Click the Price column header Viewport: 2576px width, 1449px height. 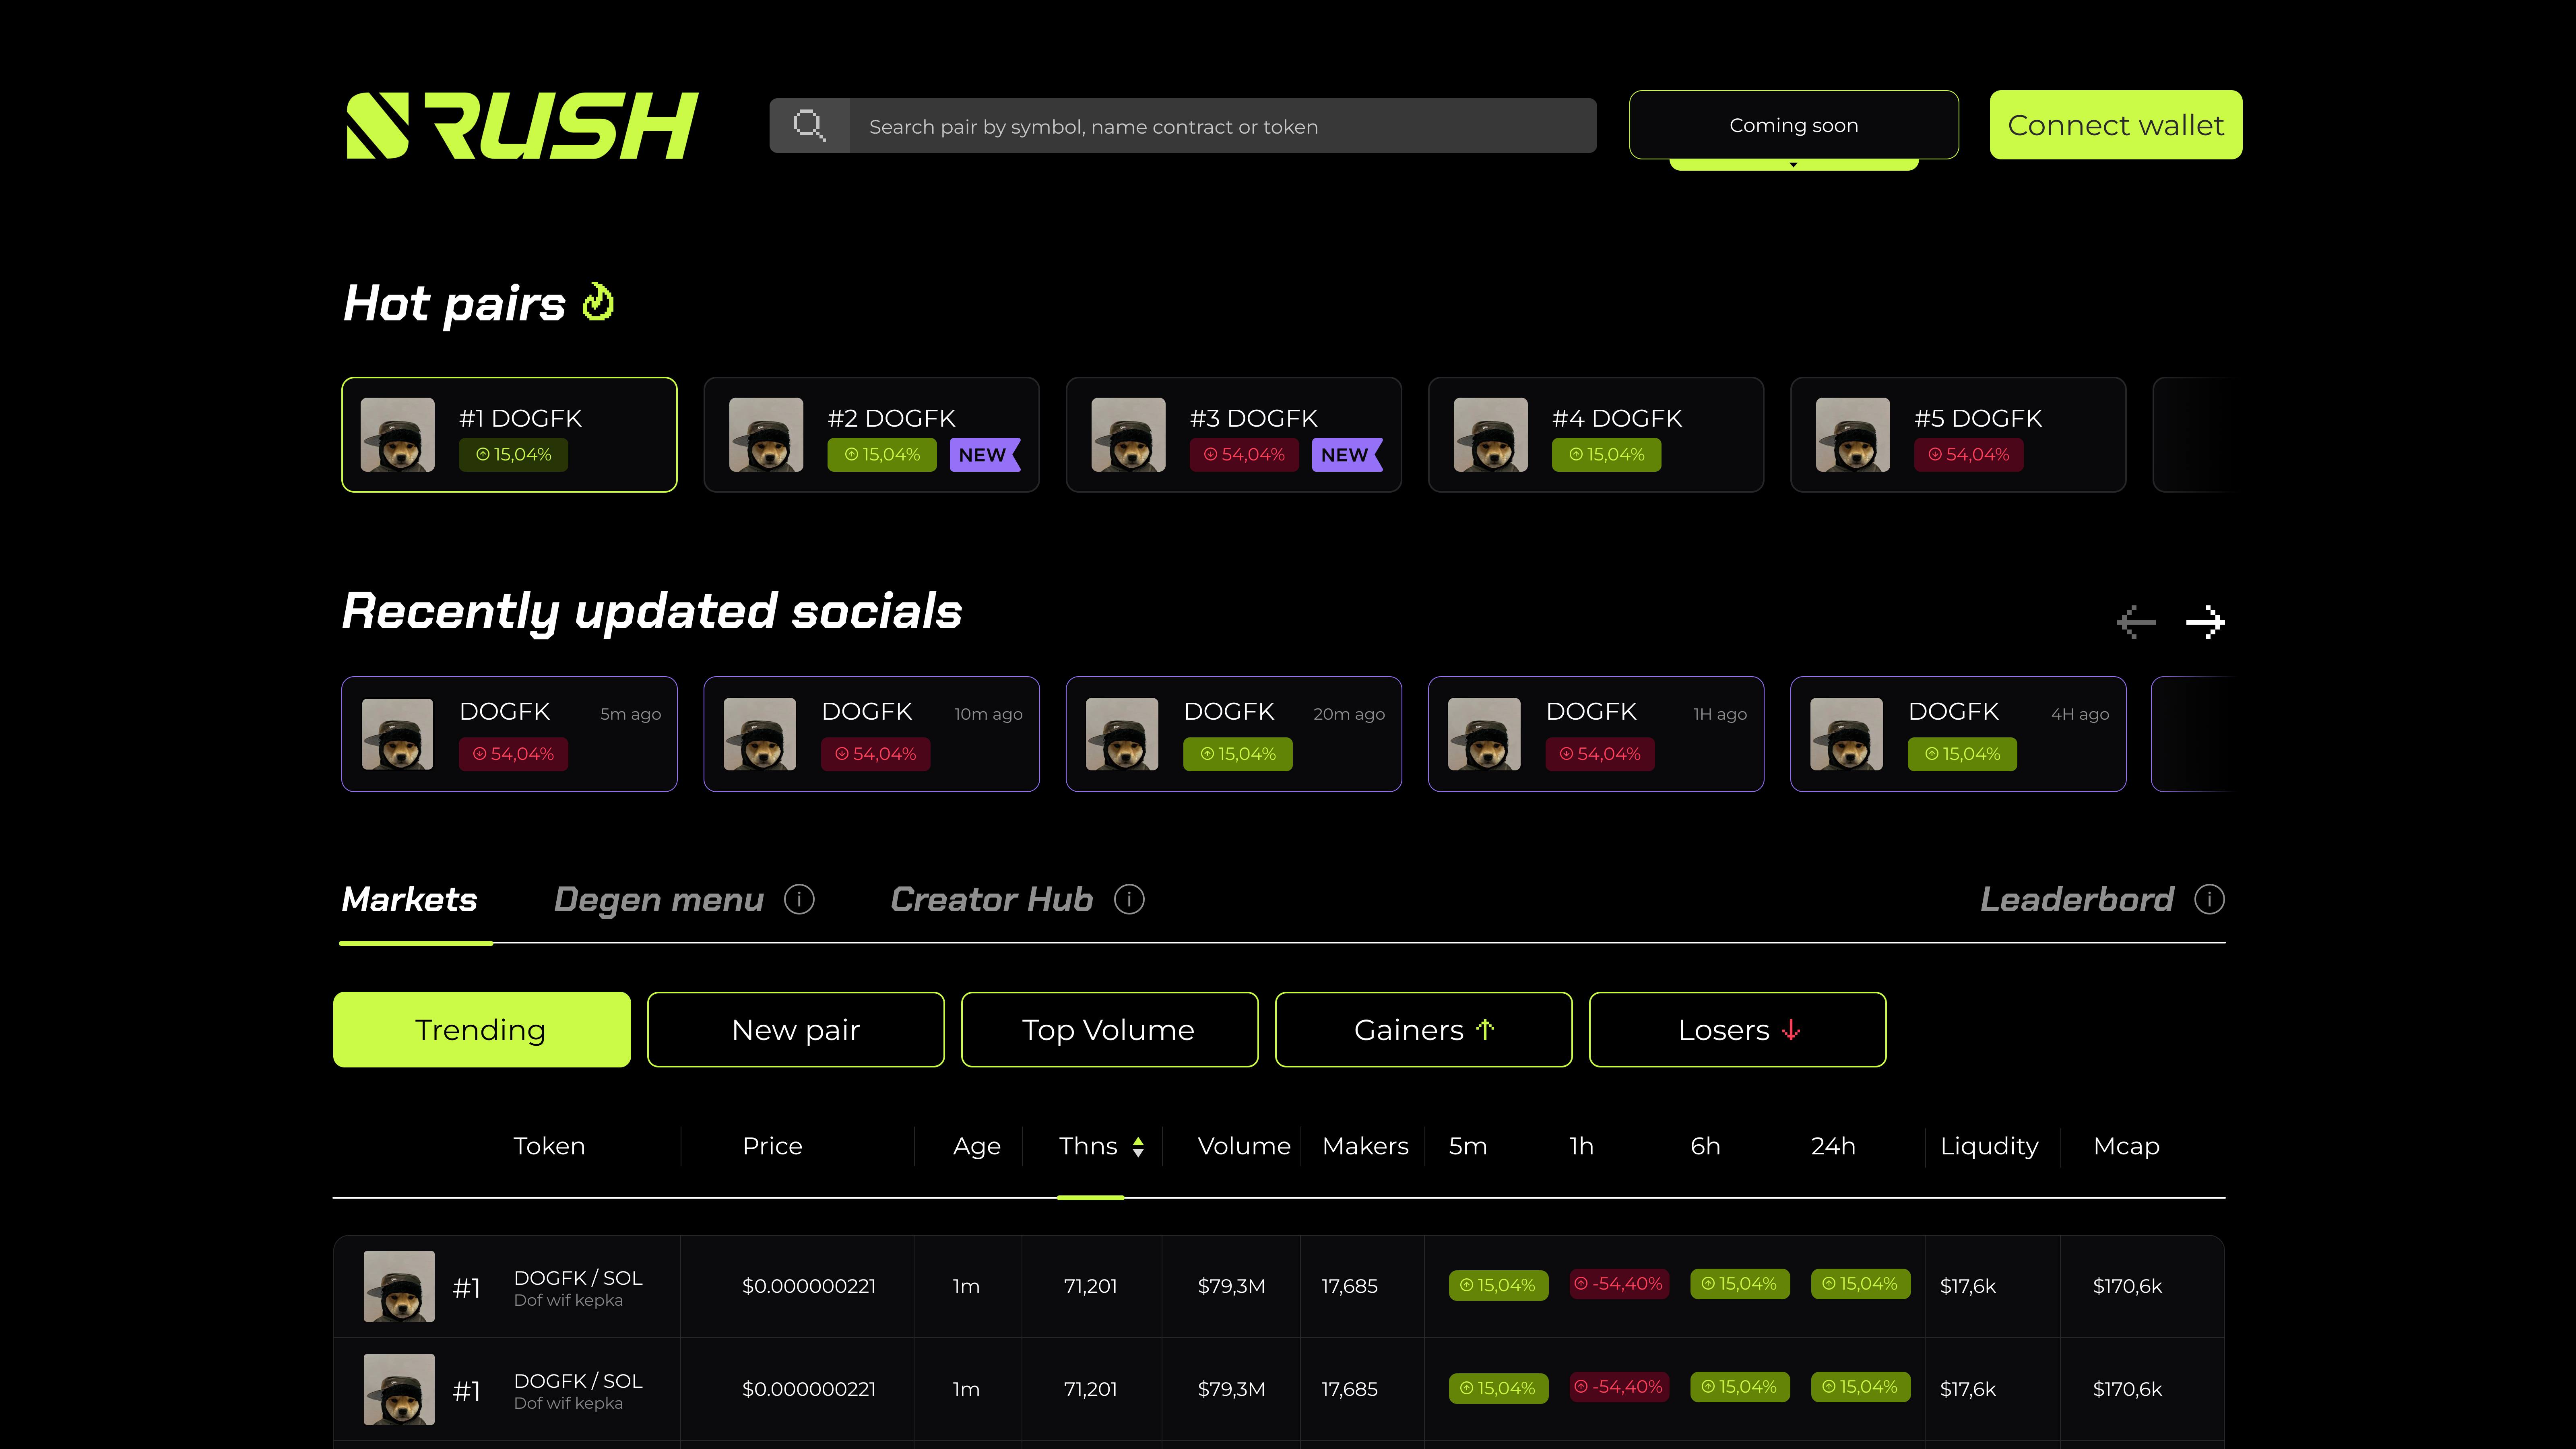(x=772, y=1146)
